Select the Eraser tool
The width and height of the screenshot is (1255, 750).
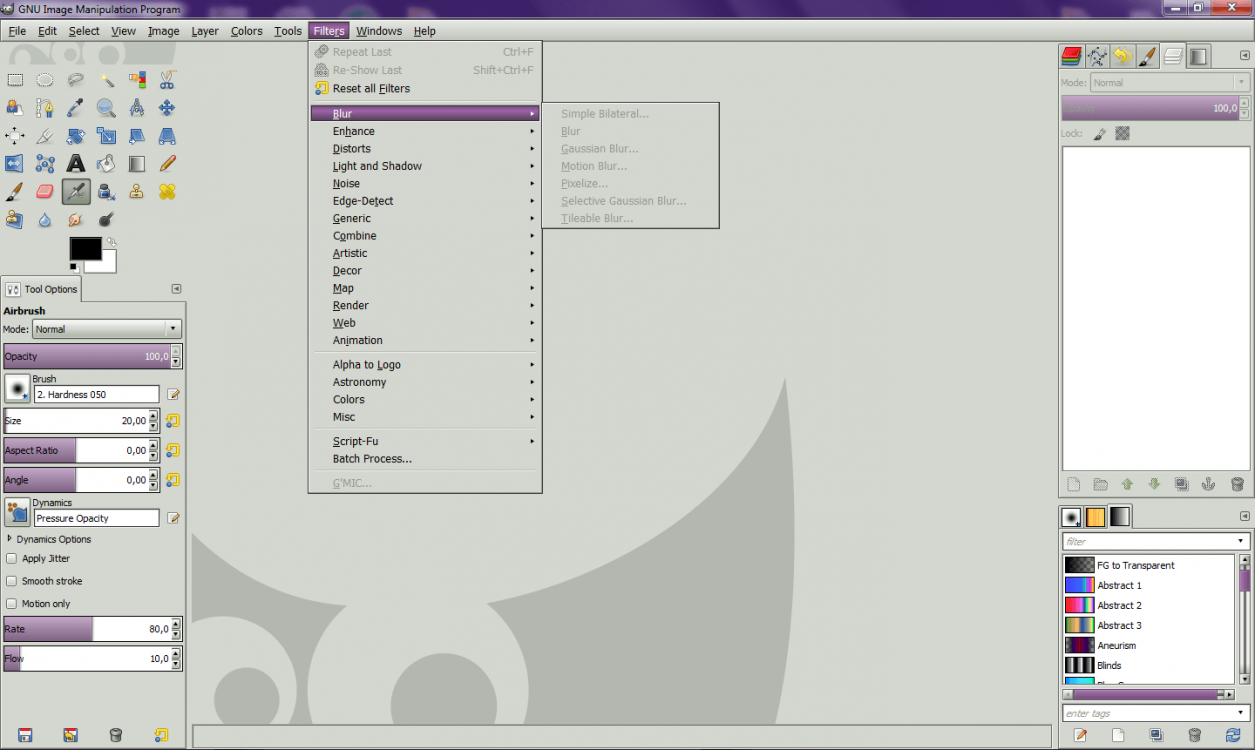tap(45, 191)
